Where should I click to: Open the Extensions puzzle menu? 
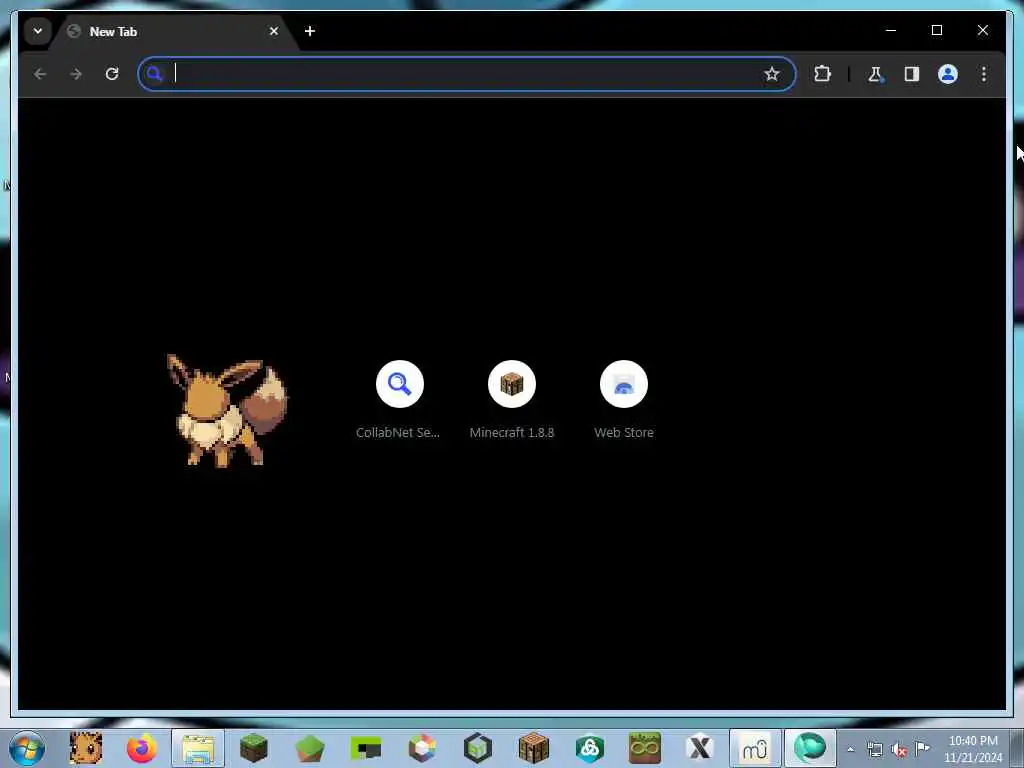pyautogui.click(x=822, y=74)
